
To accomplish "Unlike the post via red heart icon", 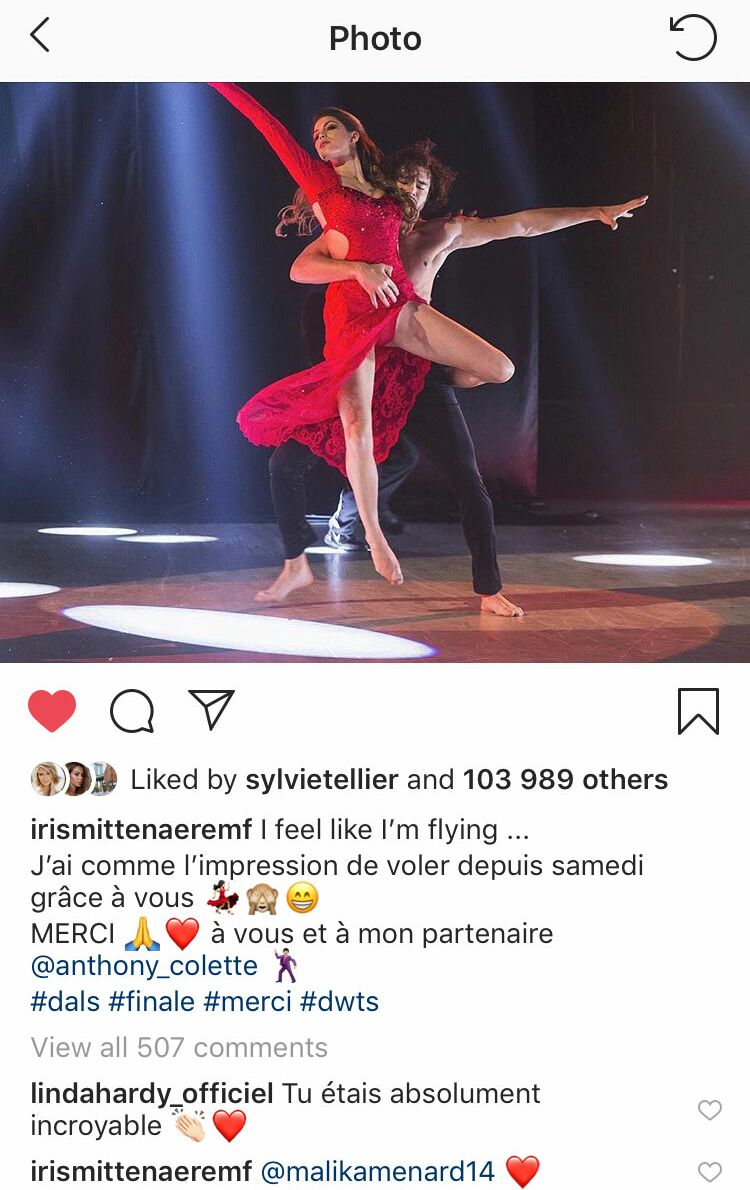I will coord(52,710).
